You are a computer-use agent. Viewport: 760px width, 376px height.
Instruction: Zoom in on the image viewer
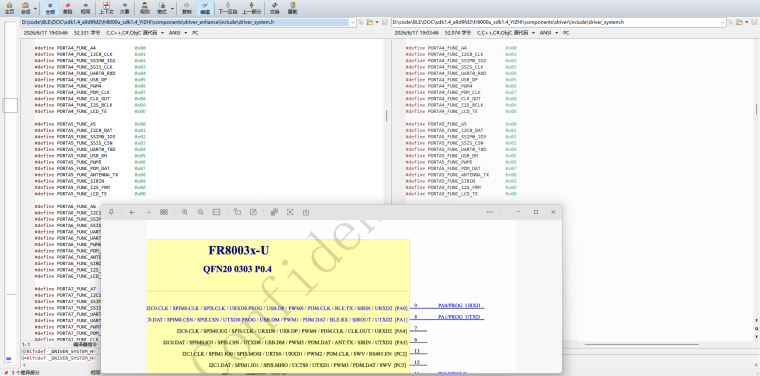click(x=185, y=212)
